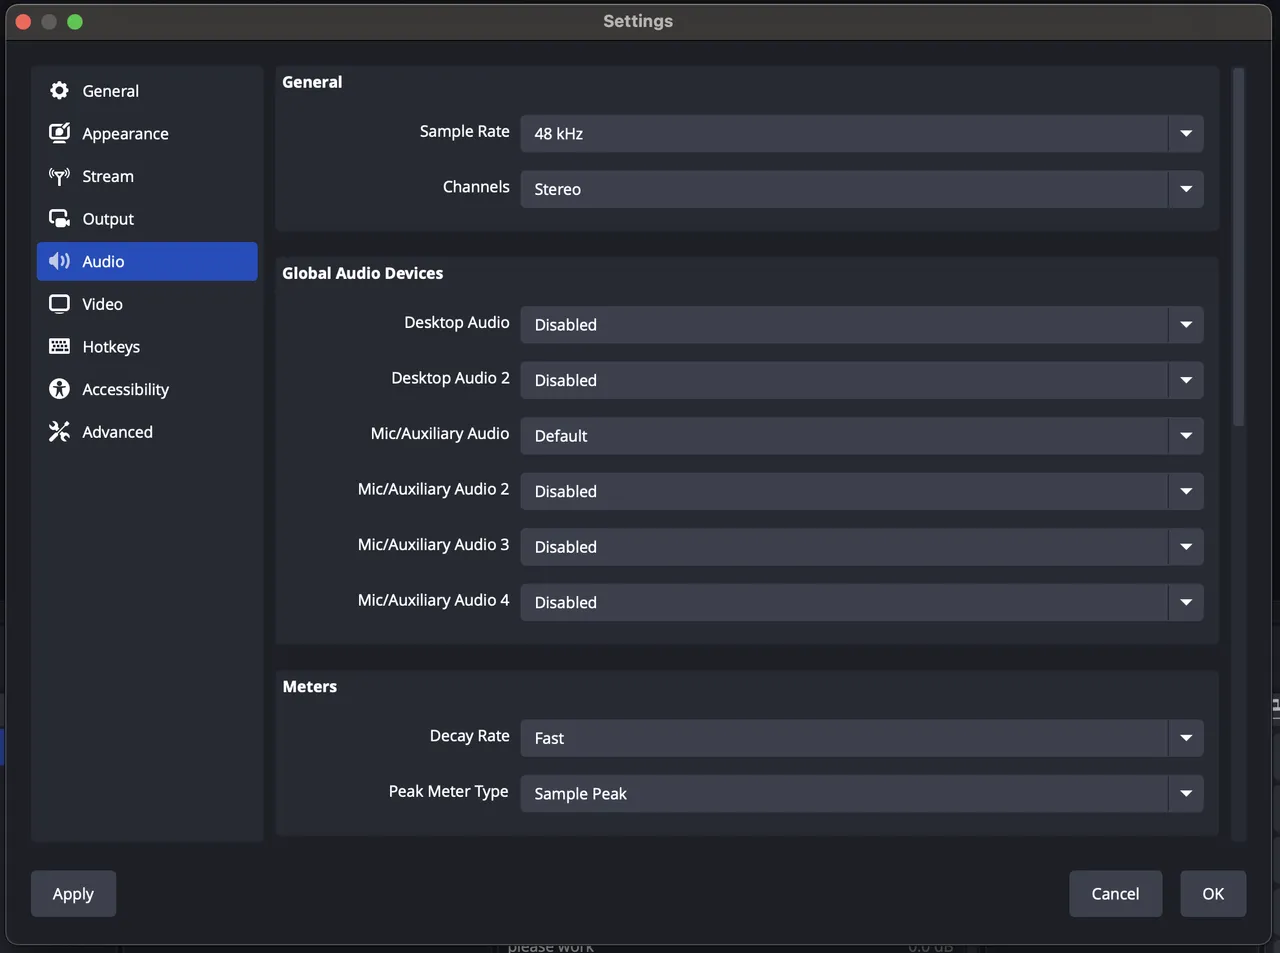Switch to the General settings tab label
This screenshot has height=953, width=1280.
[x=110, y=91]
